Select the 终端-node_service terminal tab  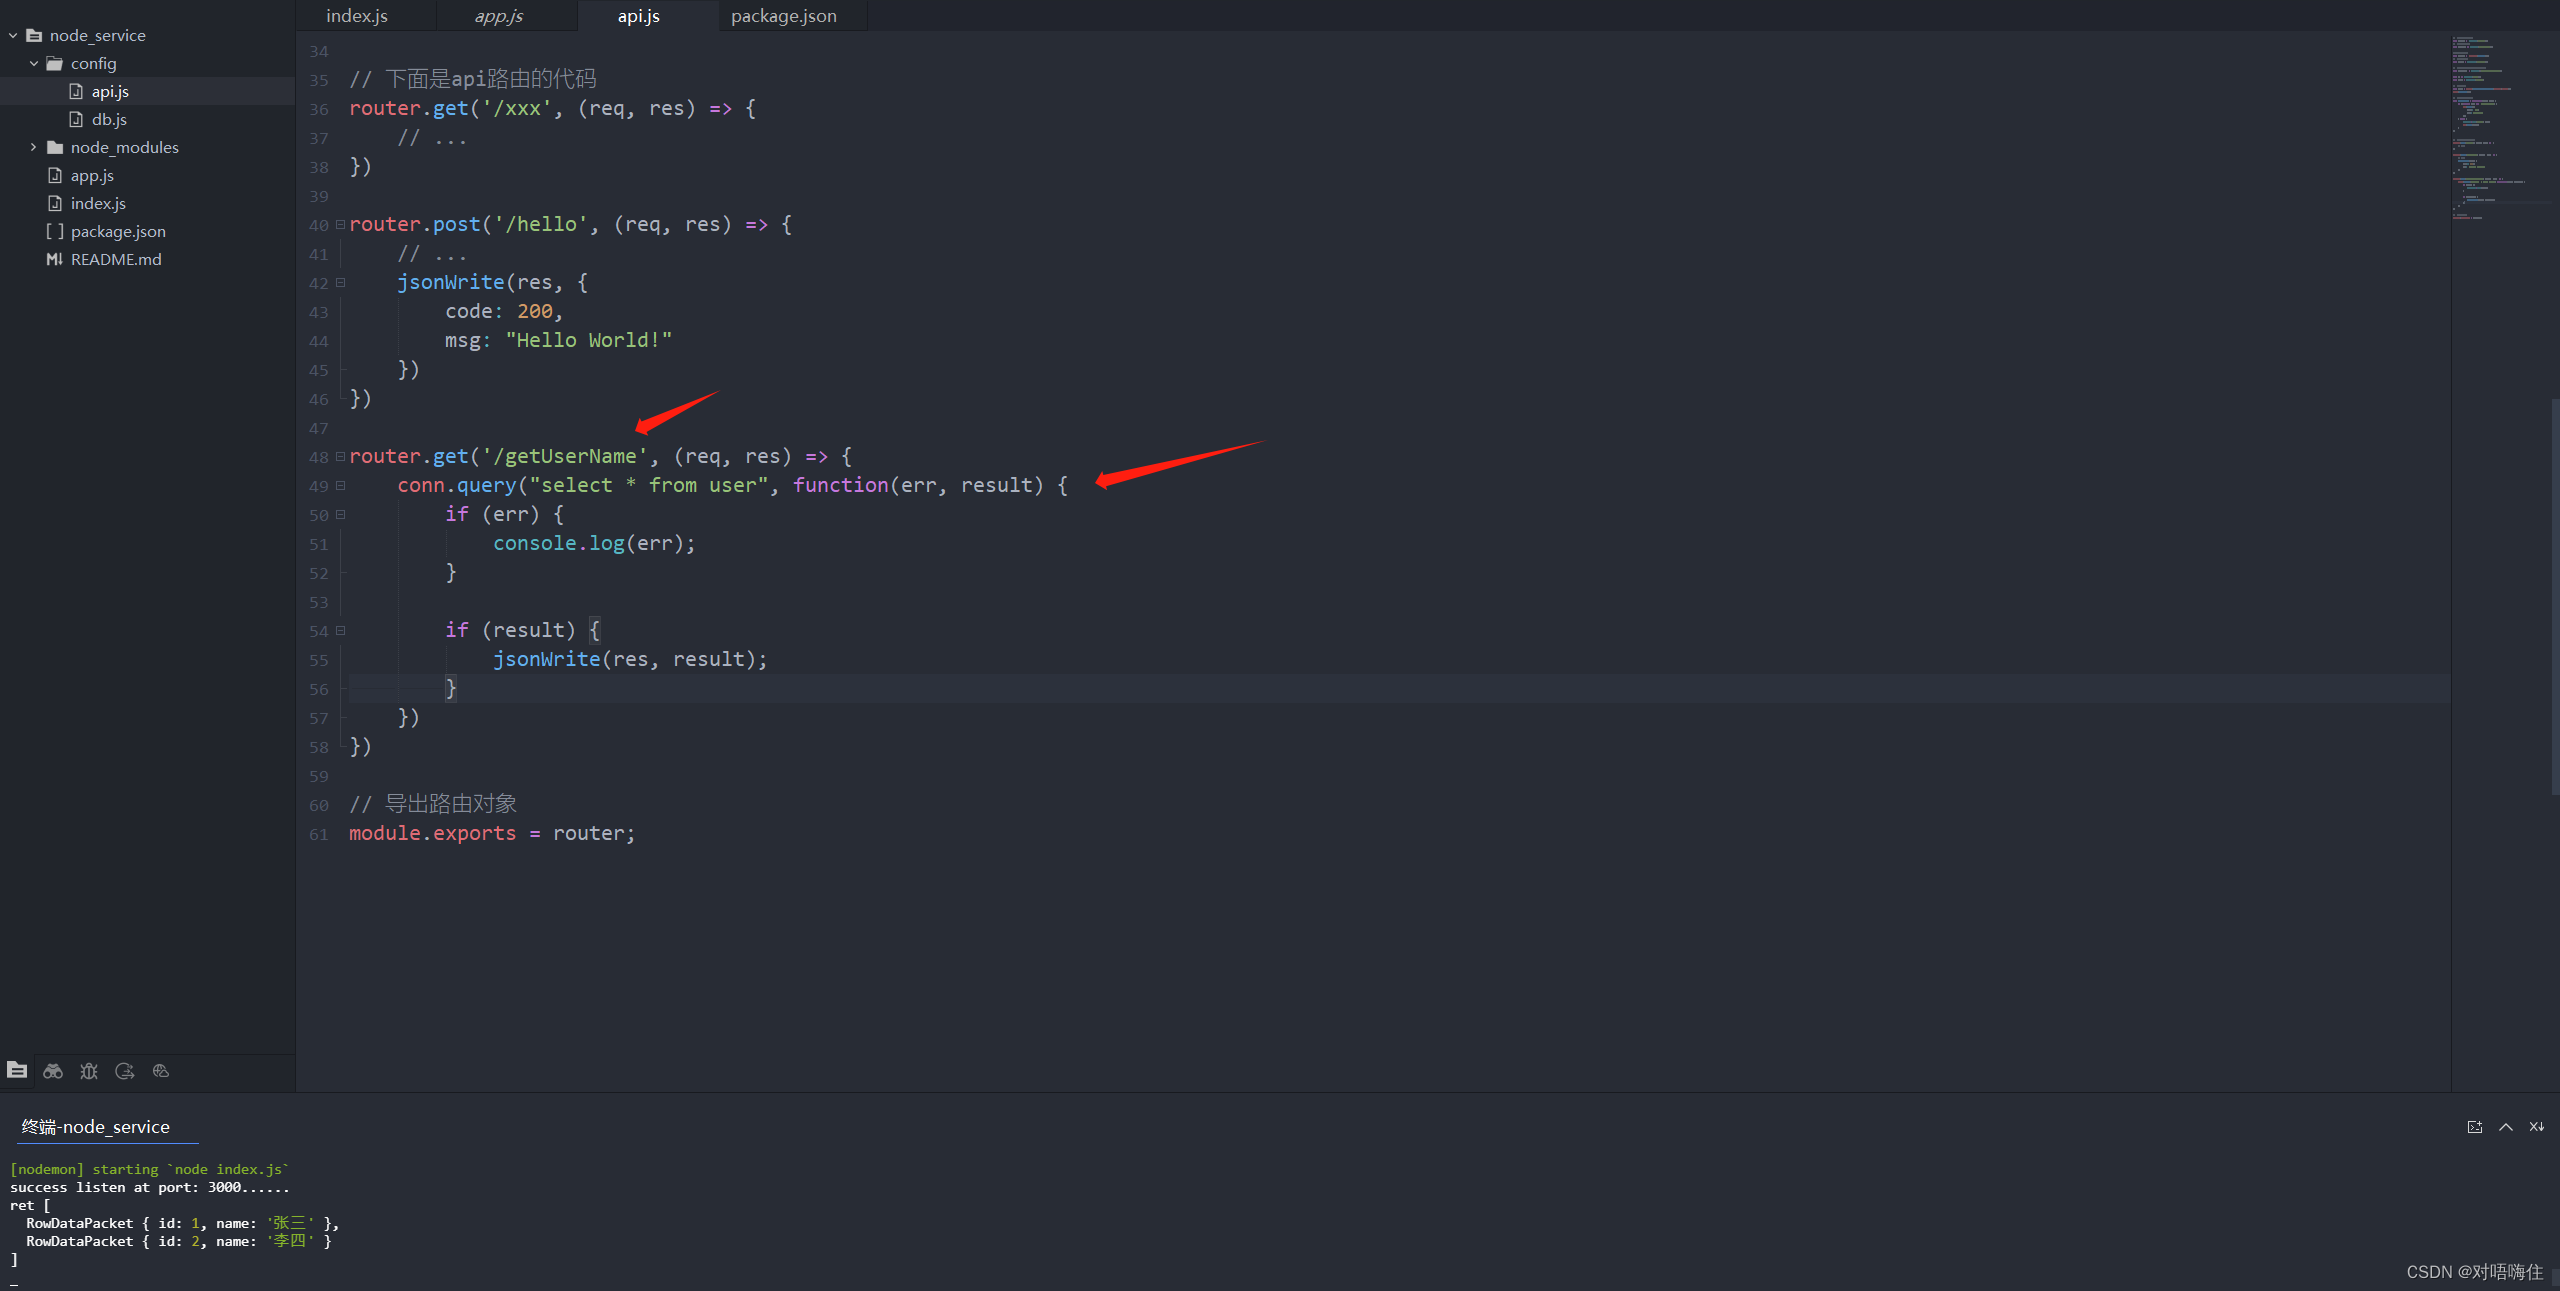(96, 1127)
